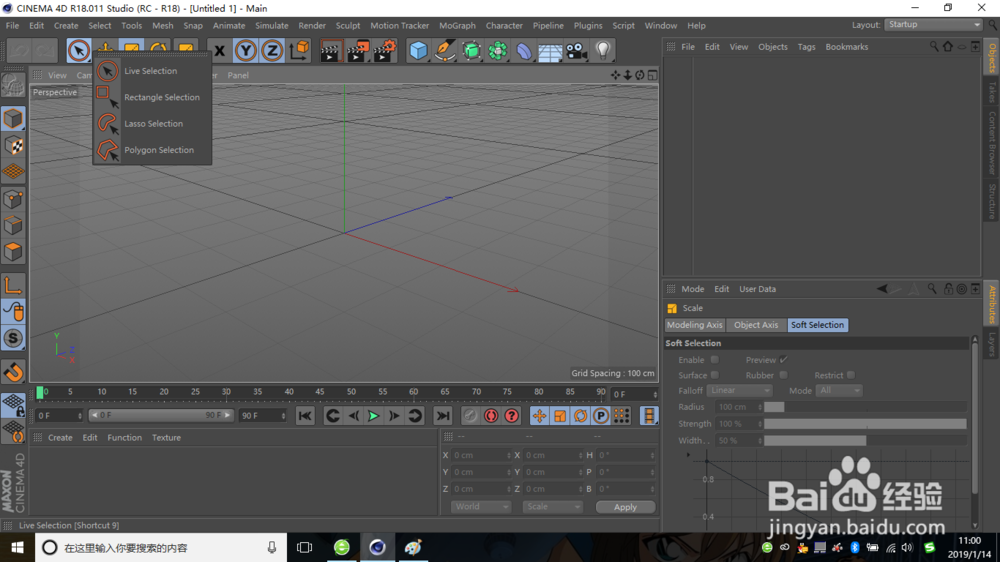Choose Lasso Selection tool
Image resolution: width=1000 pixels, height=562 pixels.
(152, 123)
